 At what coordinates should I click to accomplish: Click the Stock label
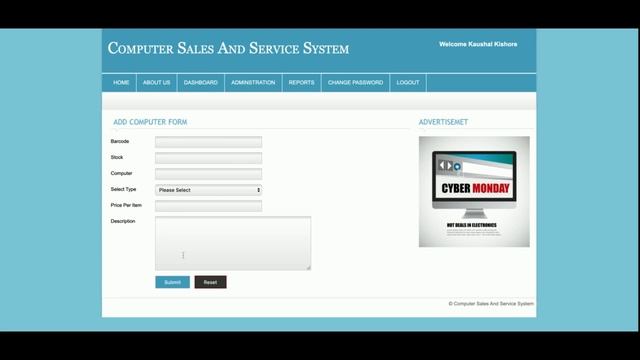click(117, 157)
